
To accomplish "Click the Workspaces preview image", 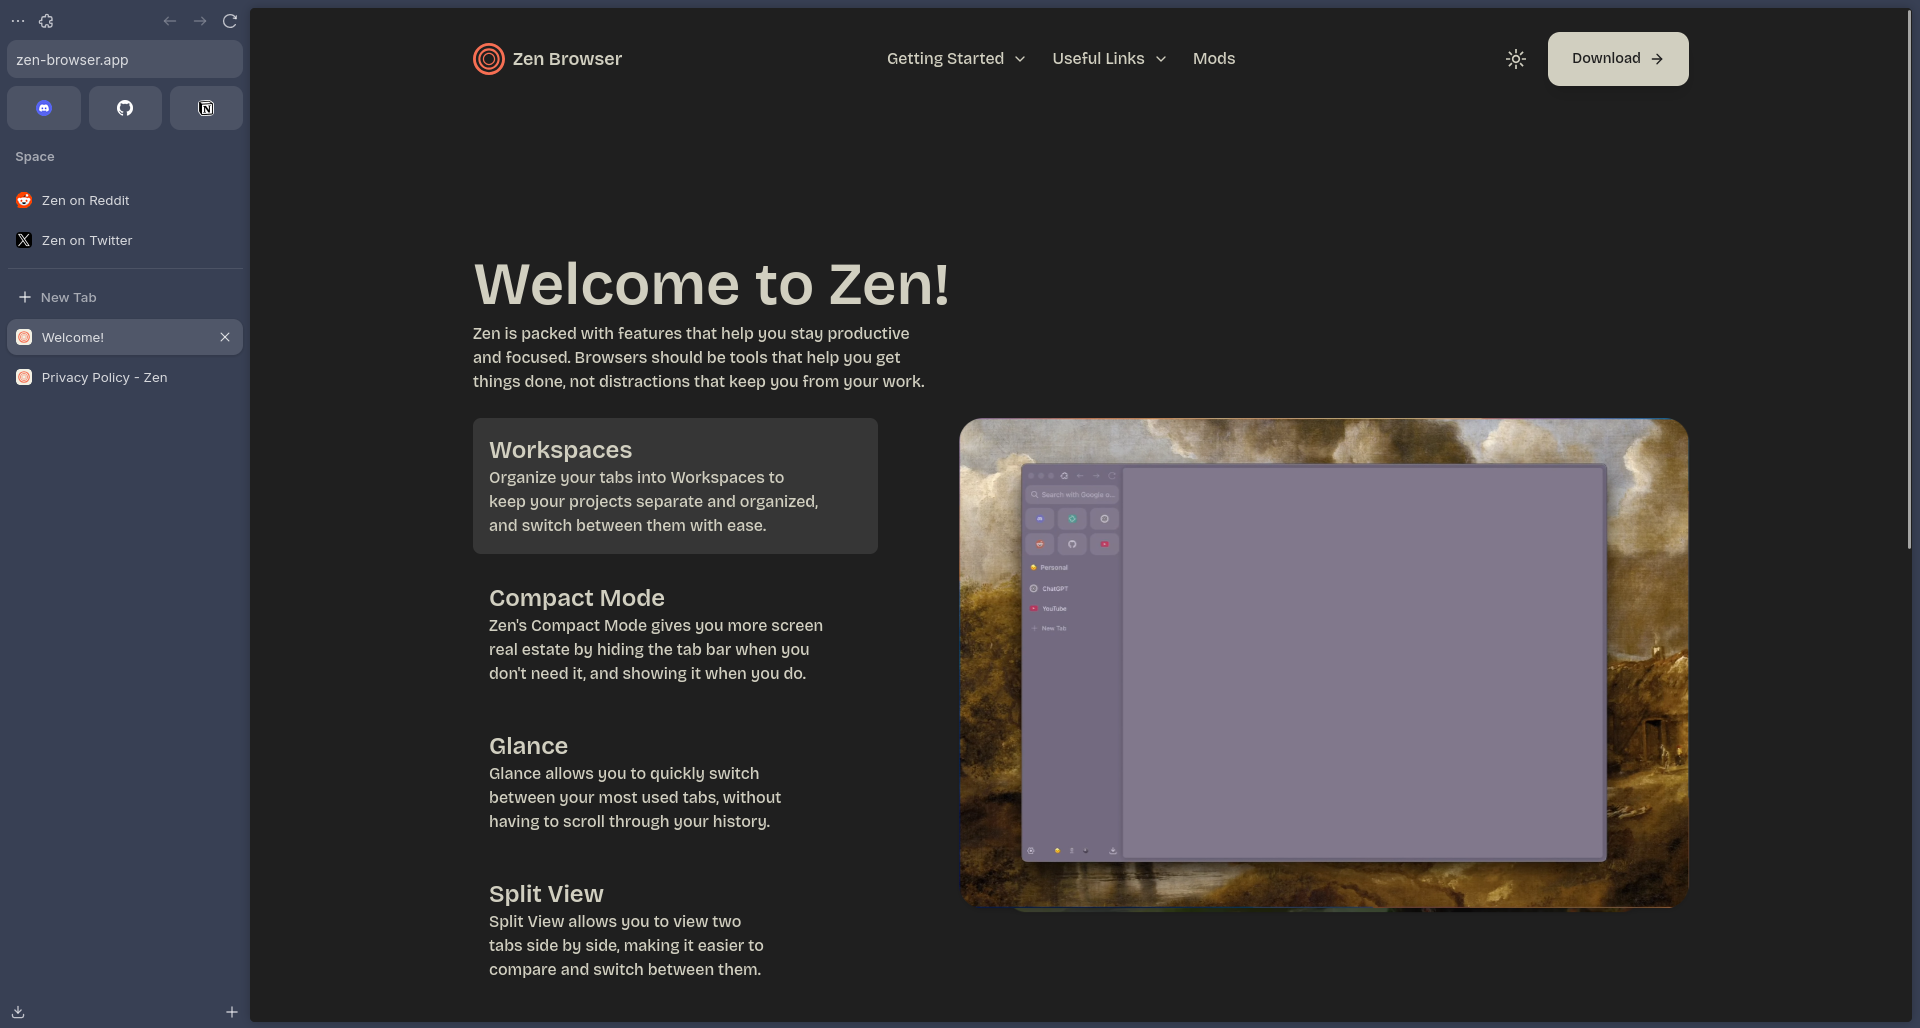I will pos(1324,663).
